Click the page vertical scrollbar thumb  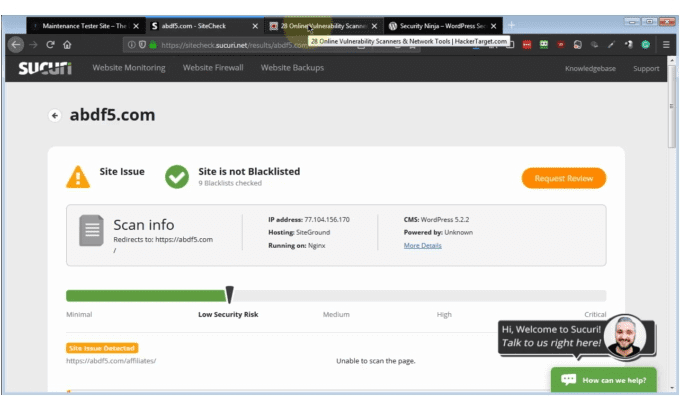[672, 106]
